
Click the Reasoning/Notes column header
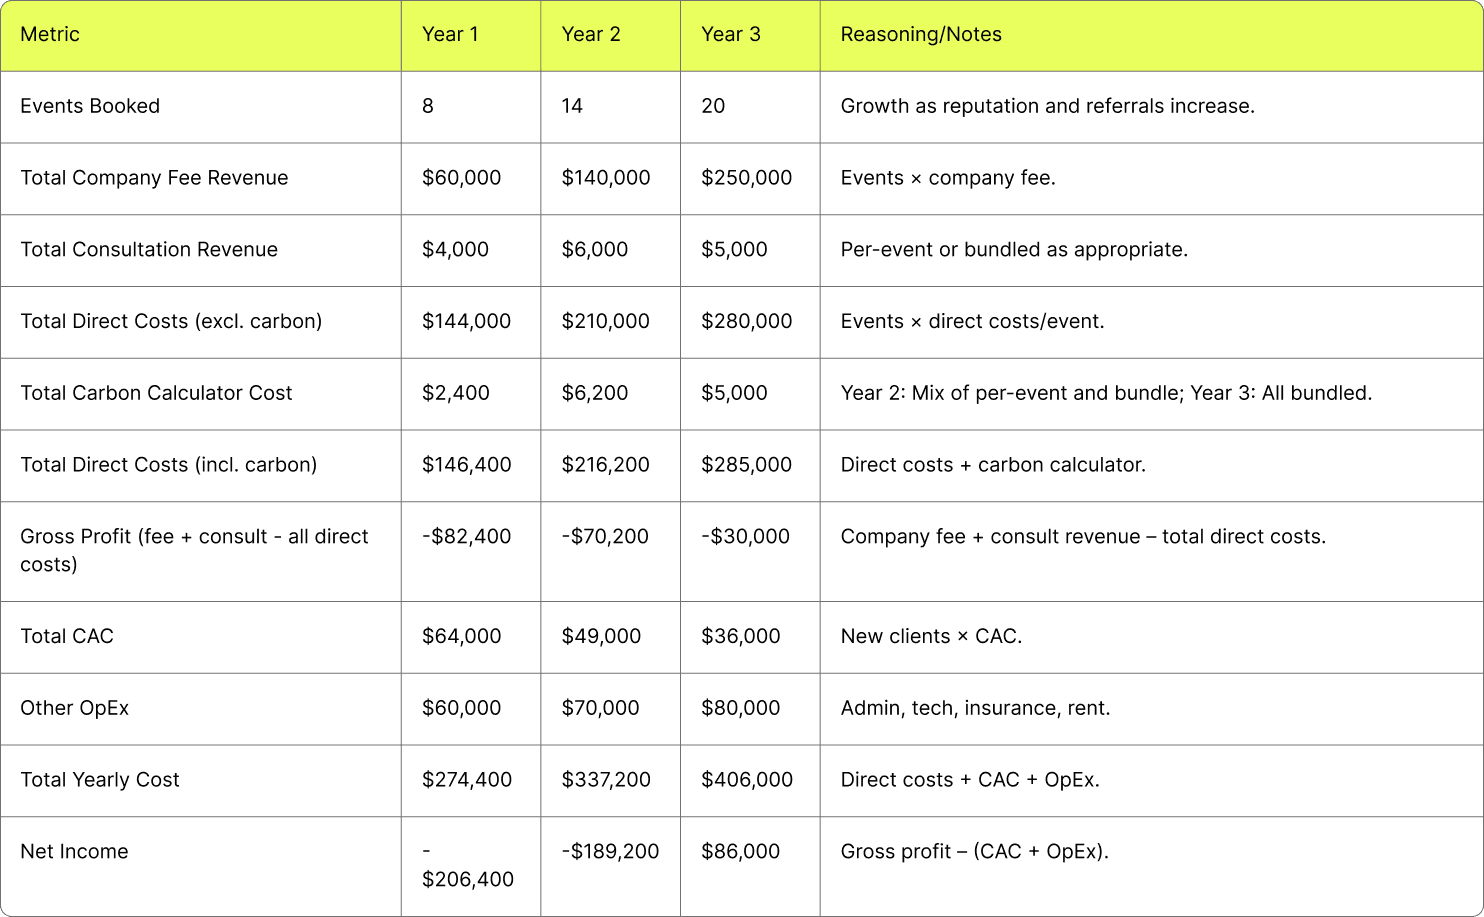pos(921,35)
